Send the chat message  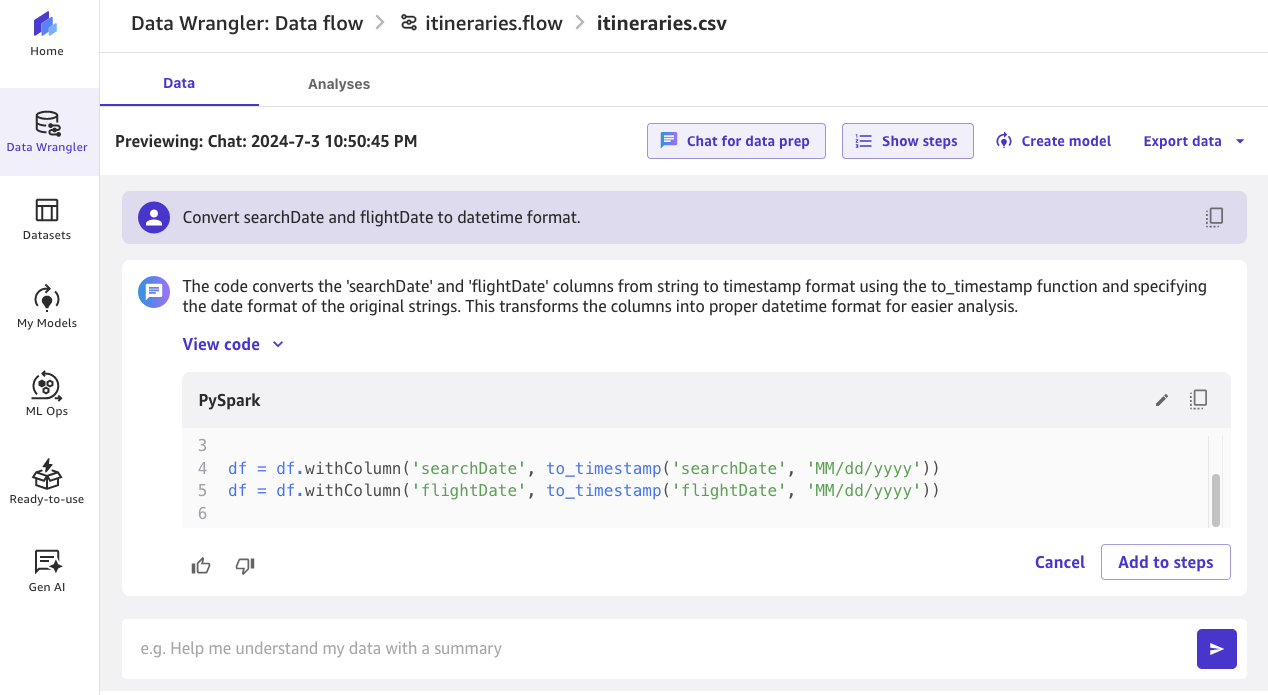pyautogui.click(x=1216, y=649)
